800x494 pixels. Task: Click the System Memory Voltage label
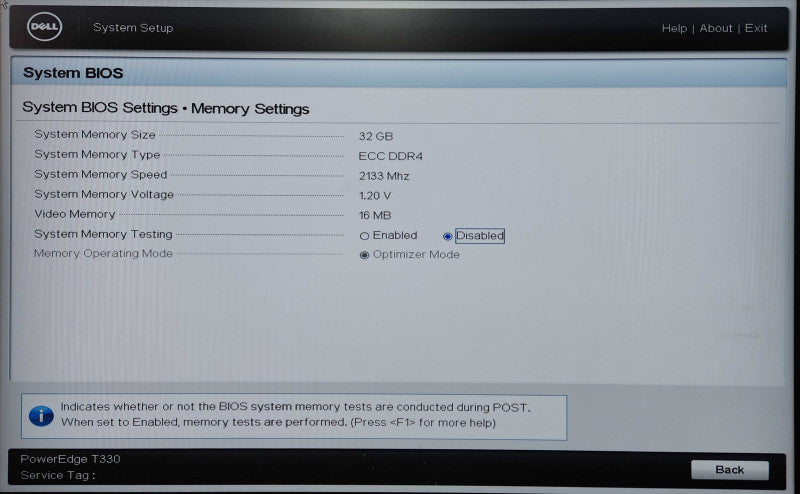(x=104, y=194)
